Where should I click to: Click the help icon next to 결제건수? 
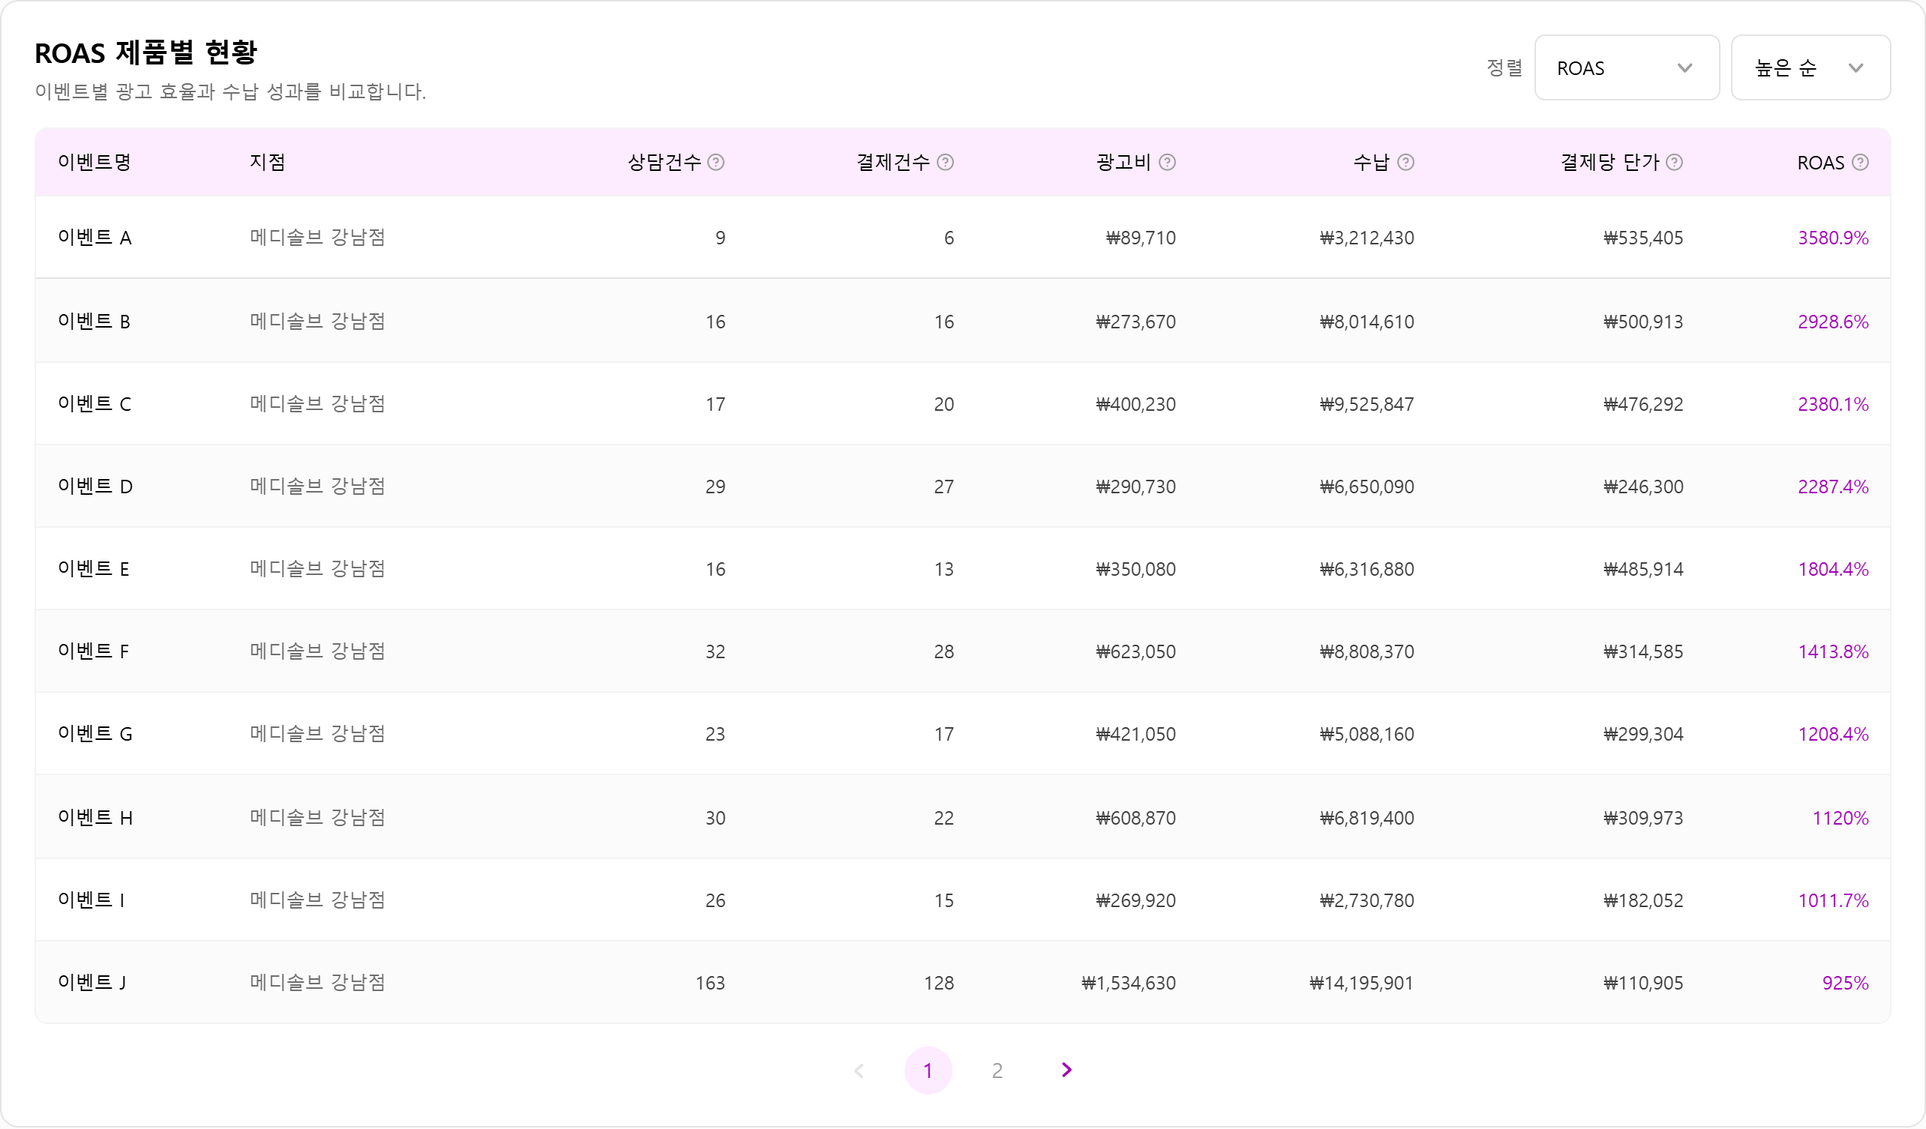pos(945,162)
